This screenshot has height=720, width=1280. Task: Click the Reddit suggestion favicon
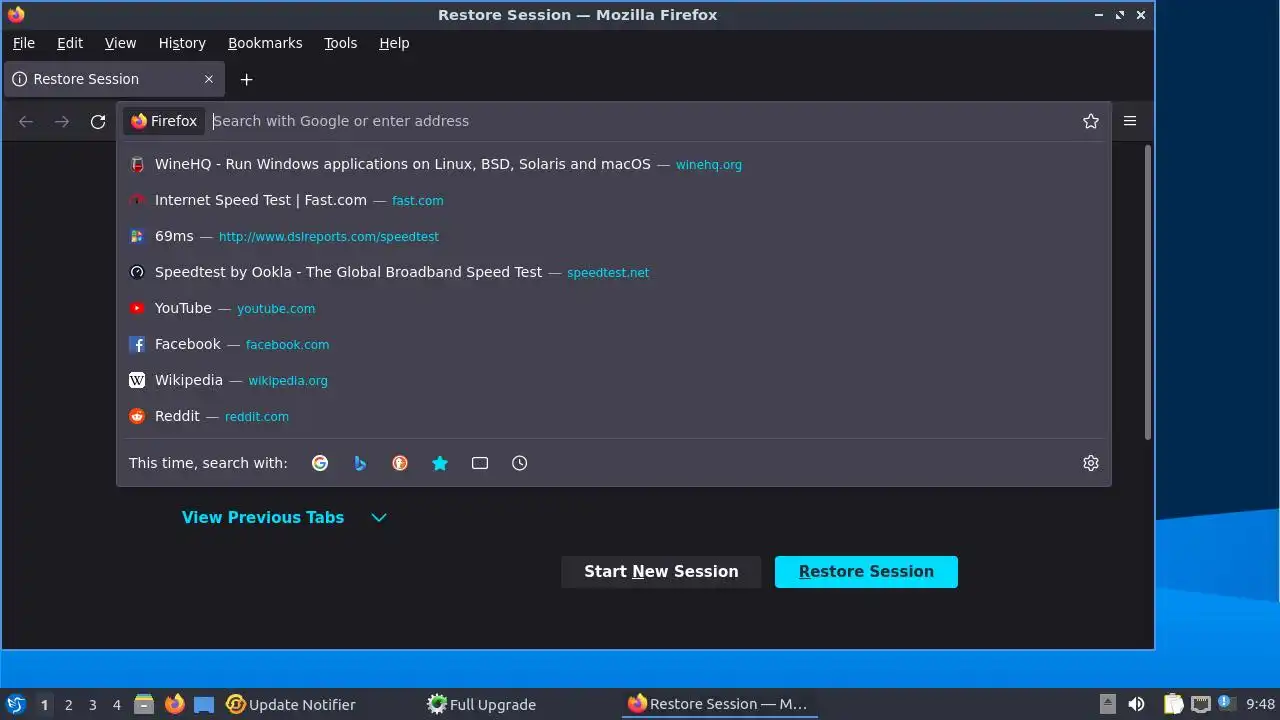137,416
